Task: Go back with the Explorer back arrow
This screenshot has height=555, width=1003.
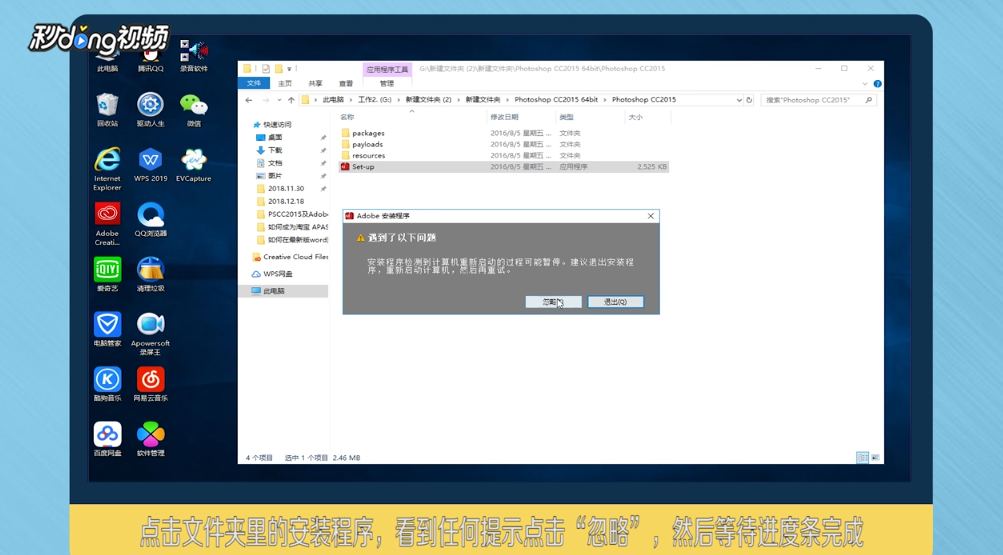Action: (249, 100)
